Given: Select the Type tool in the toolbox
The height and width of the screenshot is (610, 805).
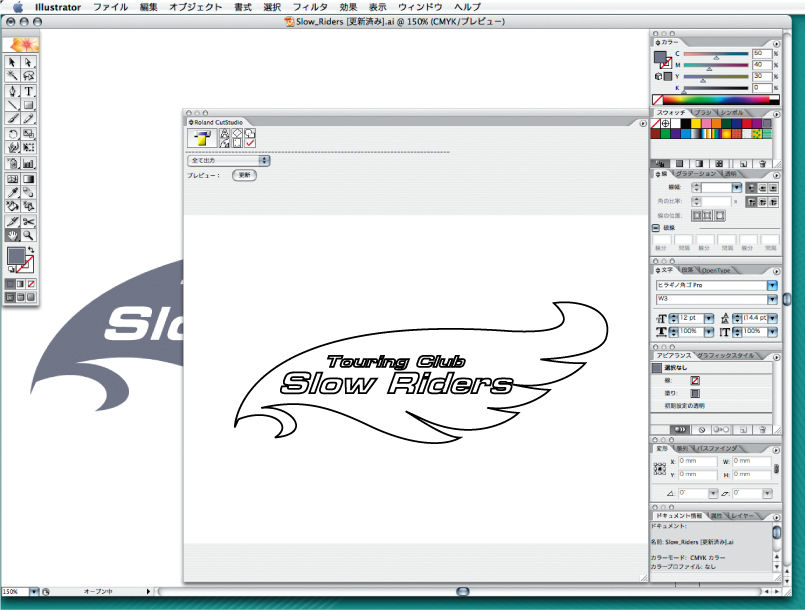Looking at the screenshot, I should click(29, 90).
